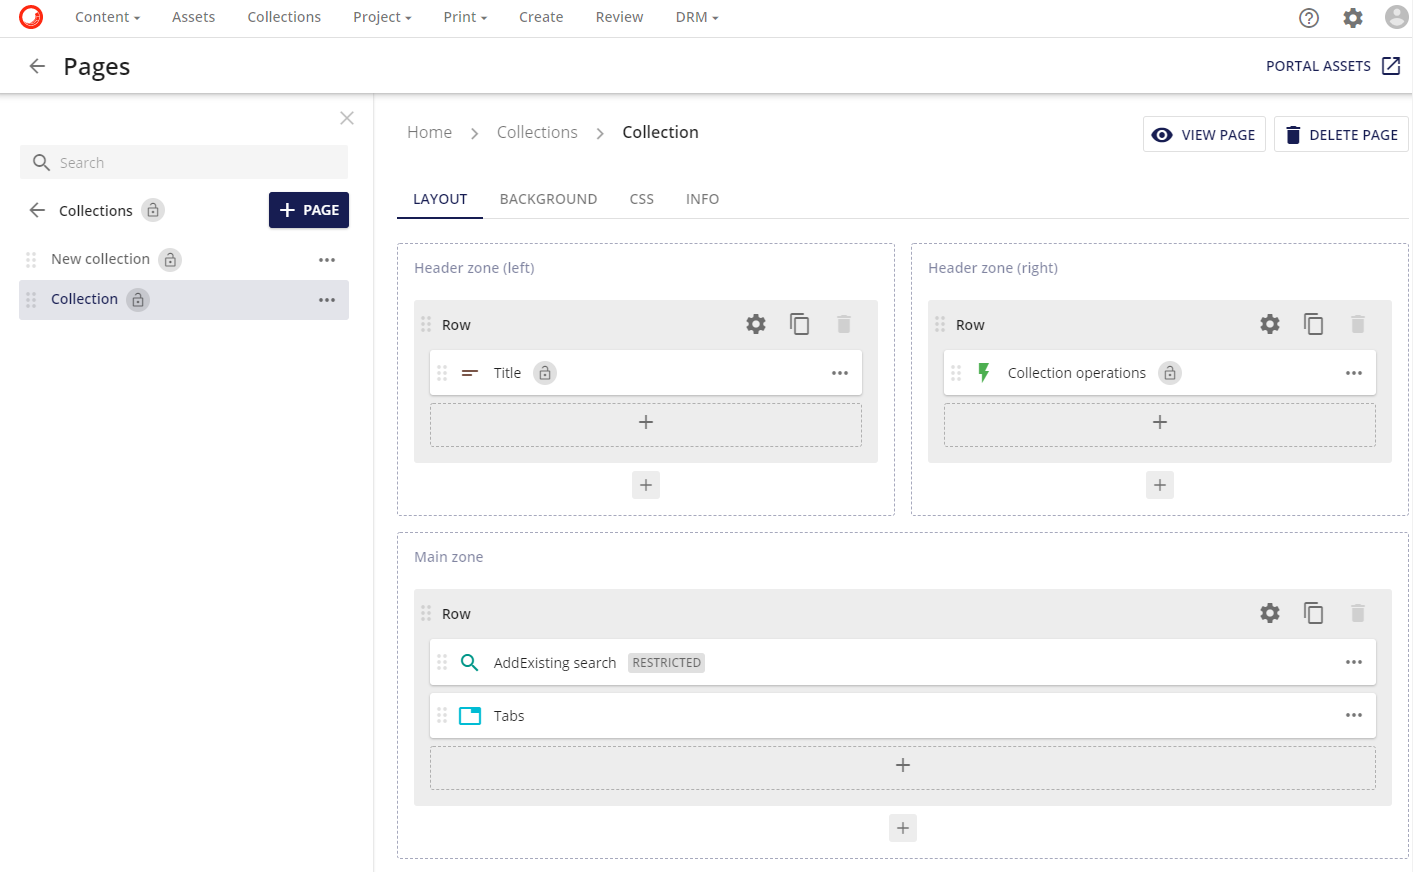The width and height of the screenshot is (1413, 872).
Task: Duplicate the Header zone left Row
Action: (x=799, y=324)
